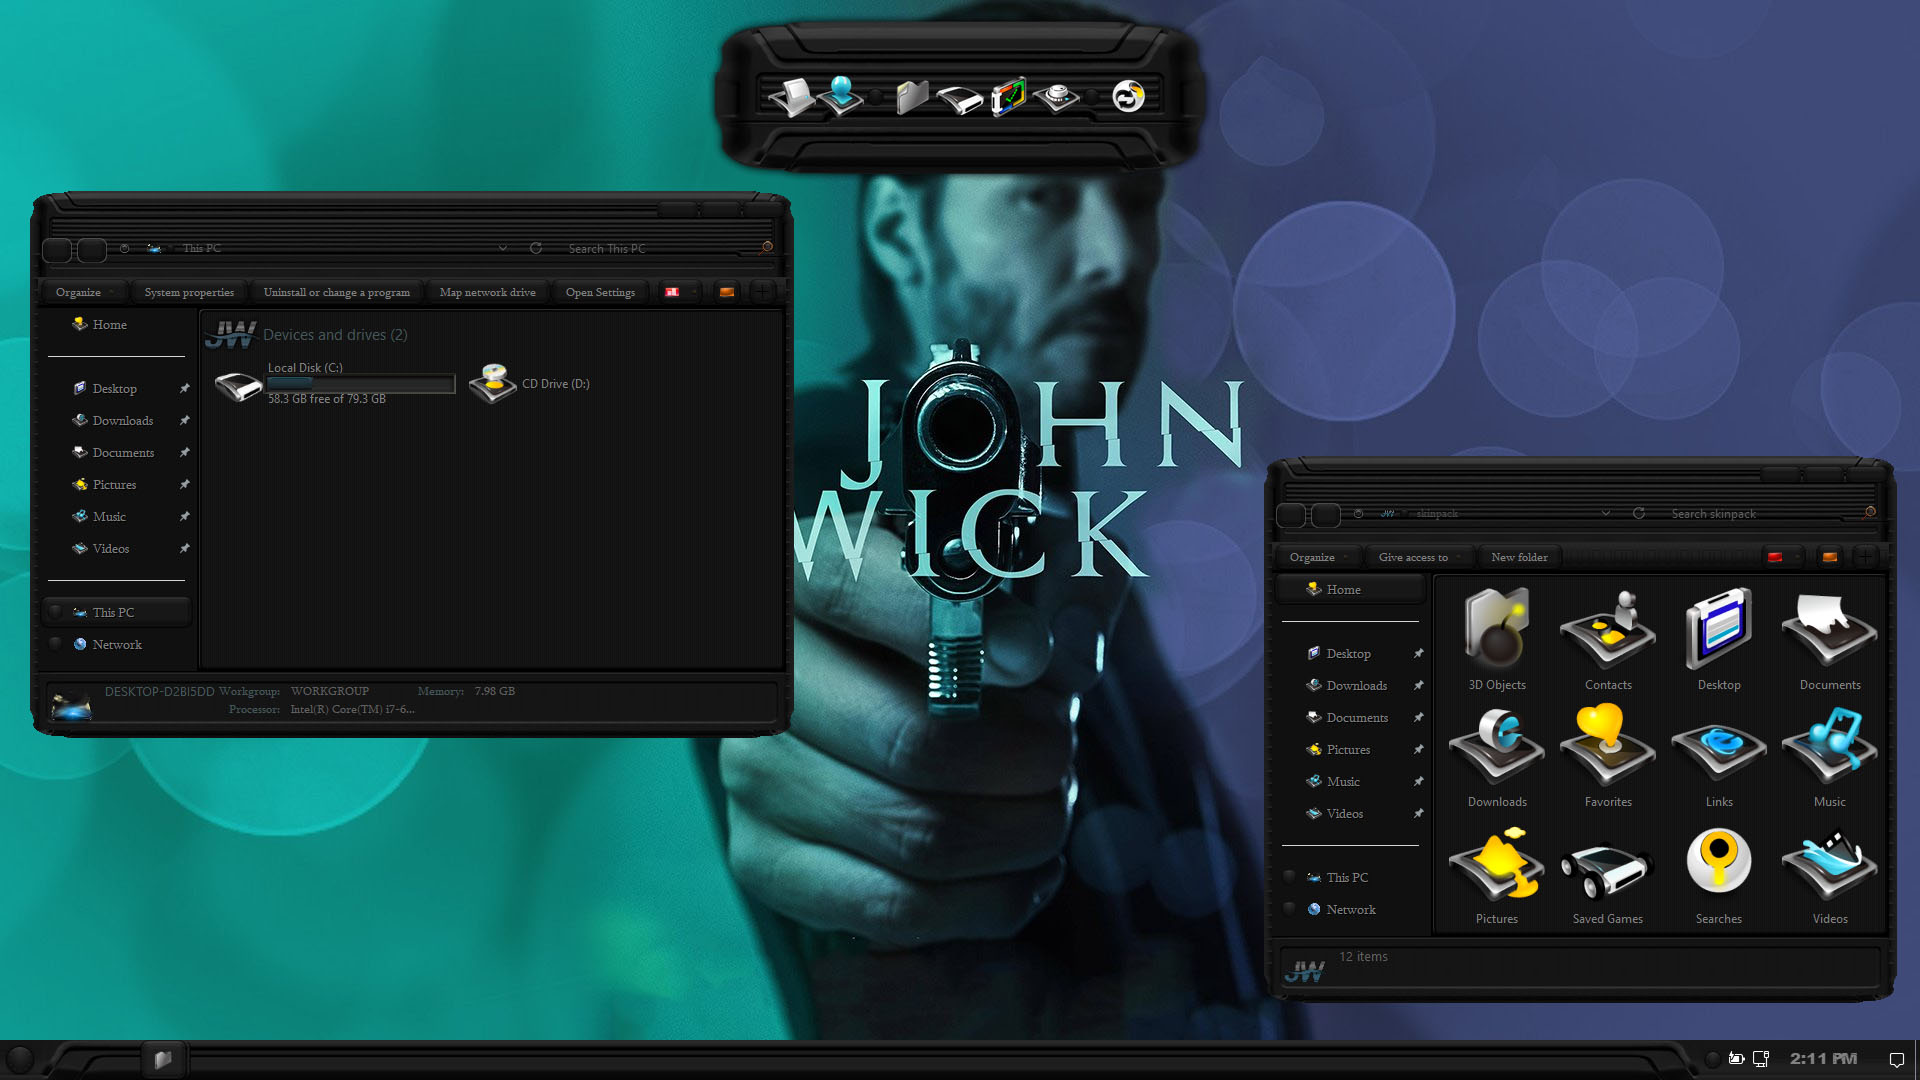This screenshot has height=1080, width=1920.
Task: Open the Searches folder icon
Action: [1718, 861]
